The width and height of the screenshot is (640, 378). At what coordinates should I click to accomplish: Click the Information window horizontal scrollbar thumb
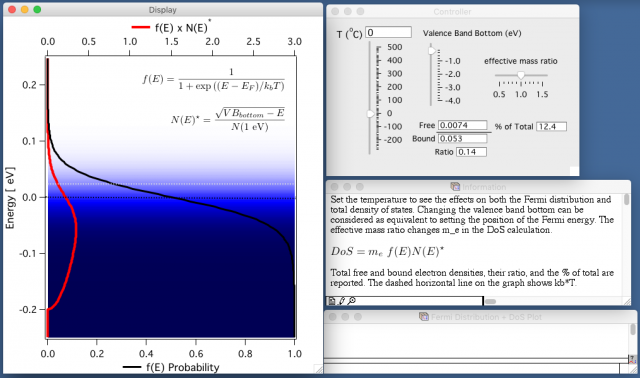491,302
